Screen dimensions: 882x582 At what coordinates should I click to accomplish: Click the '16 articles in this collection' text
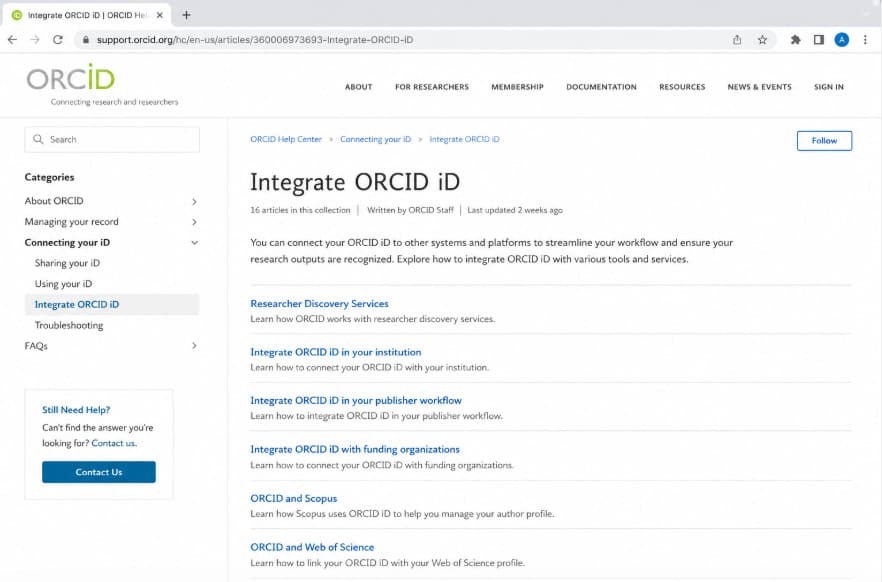tap(300, 210)
